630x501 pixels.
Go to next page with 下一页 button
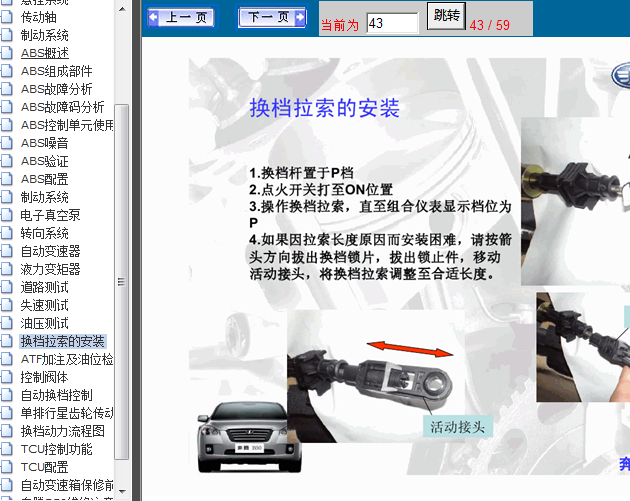point(272,17)
